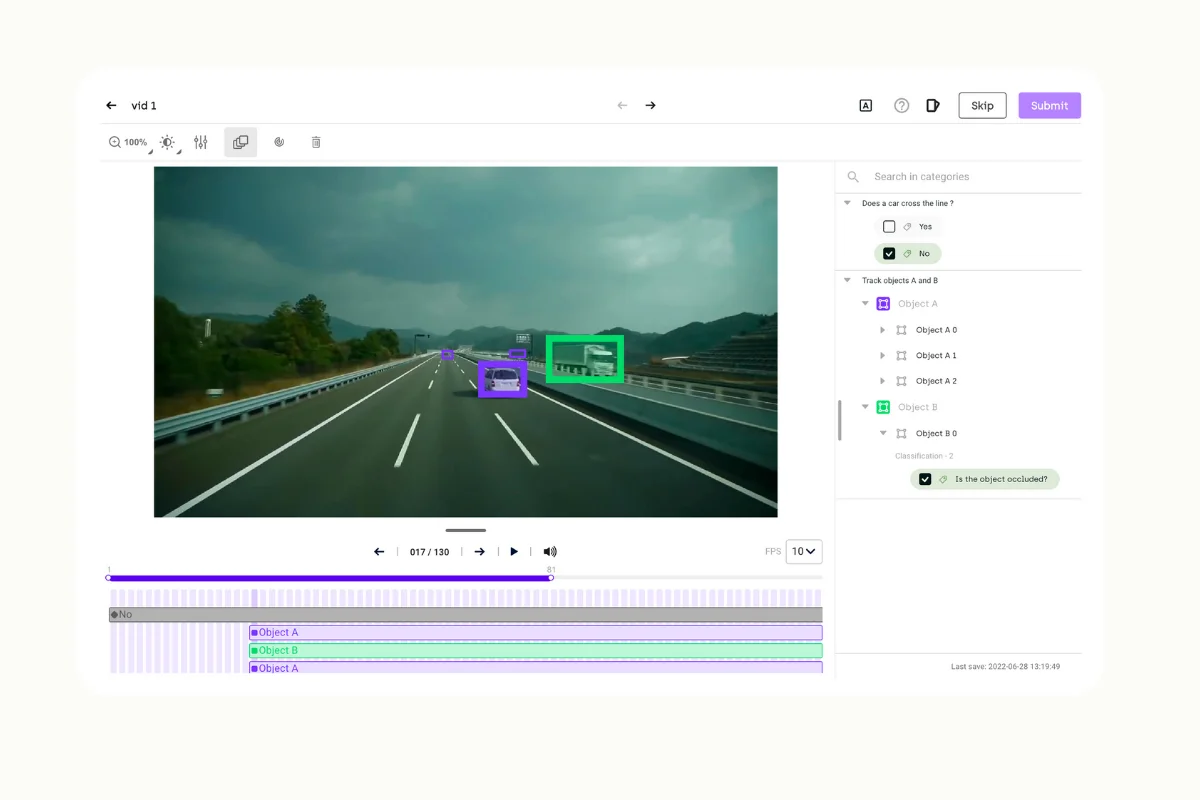This screenshot has height=800, width=1200.
Task: Open the text annotation icon near Submit
Action: (x=864, y=105)
